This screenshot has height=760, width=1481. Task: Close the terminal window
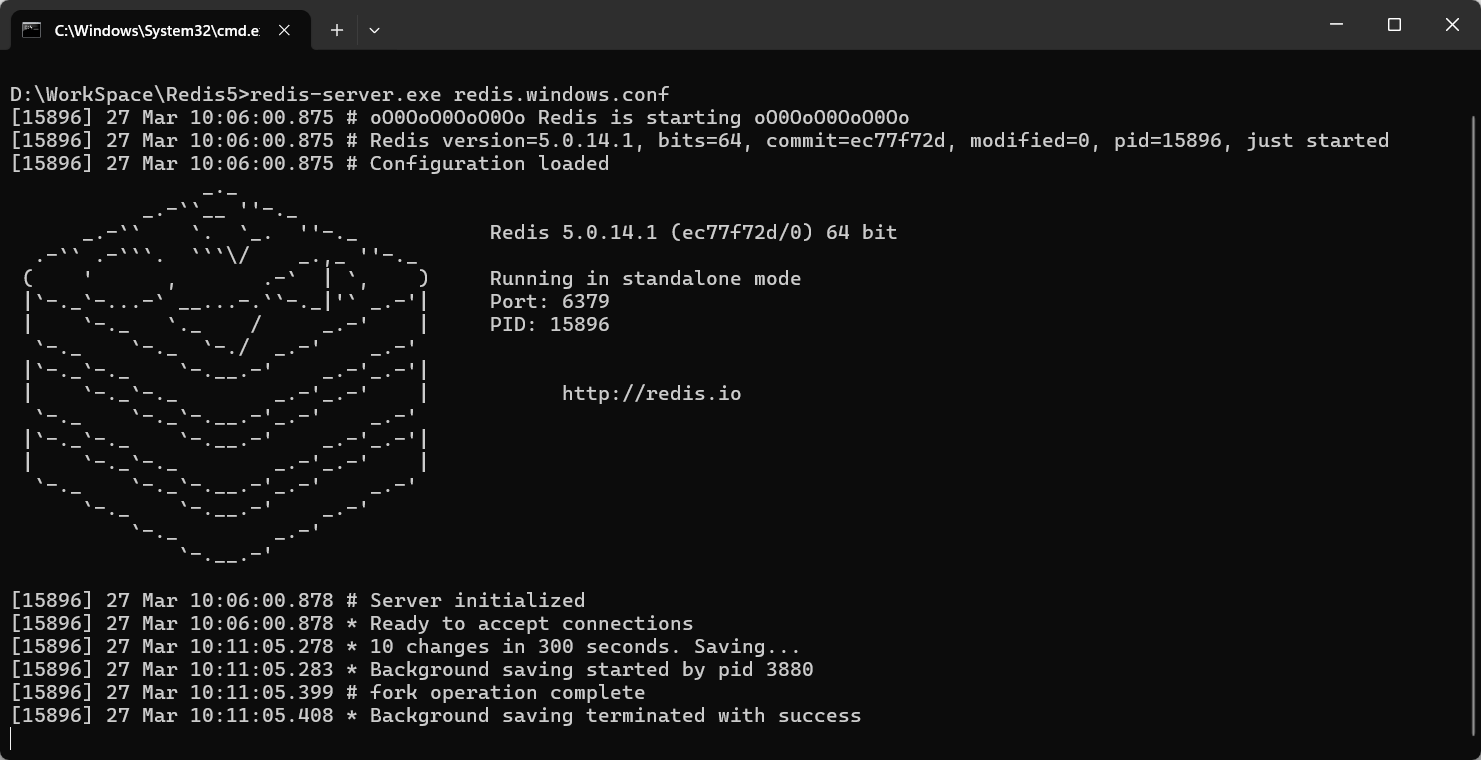pyautogui.click(x=1452, y=25)
